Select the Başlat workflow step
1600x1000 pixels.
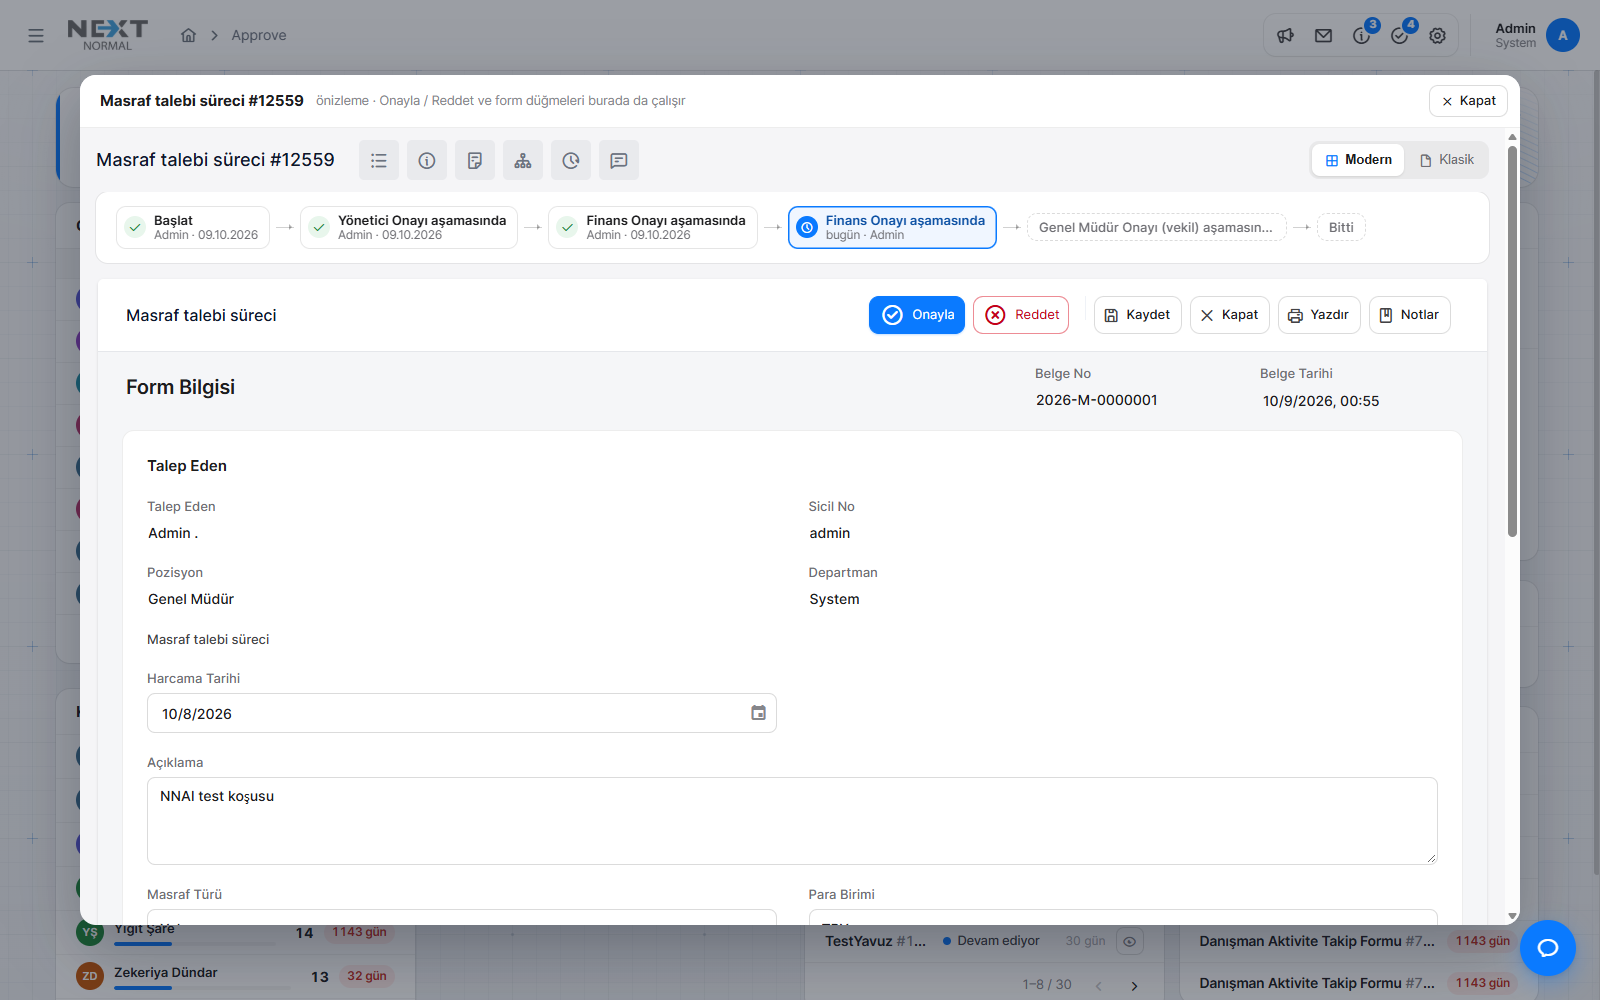tap(193, 227)
